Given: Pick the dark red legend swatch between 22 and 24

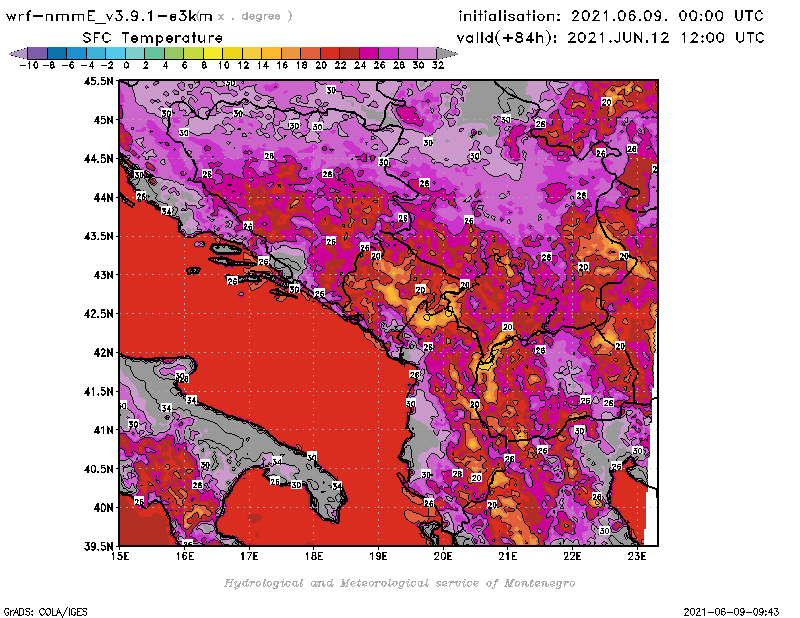Looking at the screenshot, I should [x=349, y=53].
